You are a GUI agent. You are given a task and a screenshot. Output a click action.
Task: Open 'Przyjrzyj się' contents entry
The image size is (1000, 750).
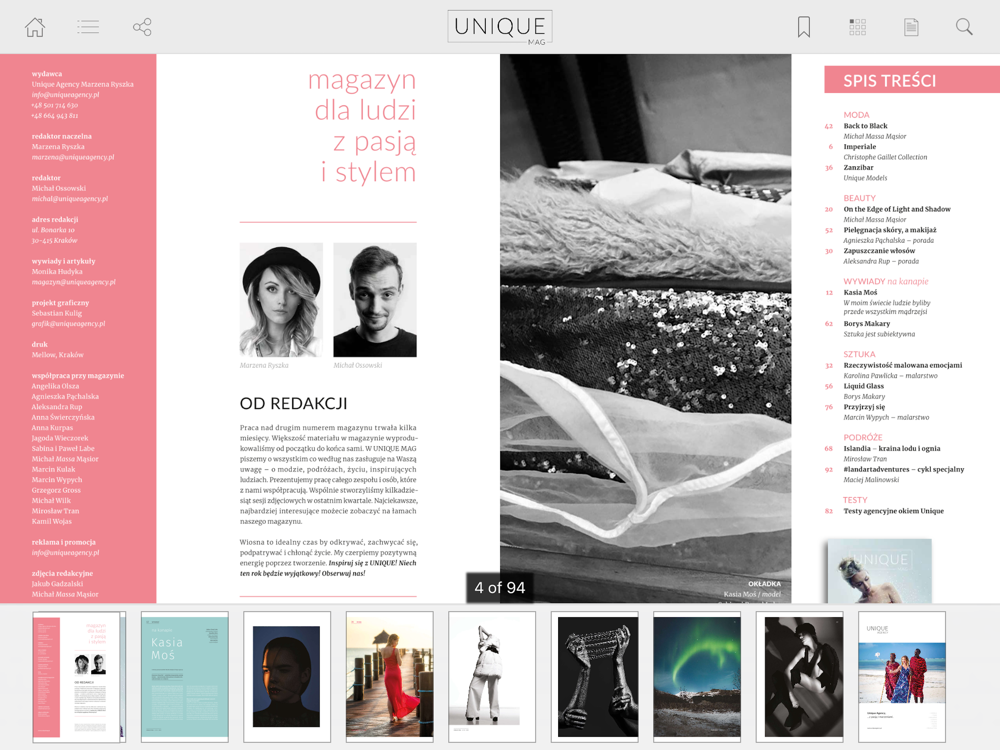click(x=864, y=407)
